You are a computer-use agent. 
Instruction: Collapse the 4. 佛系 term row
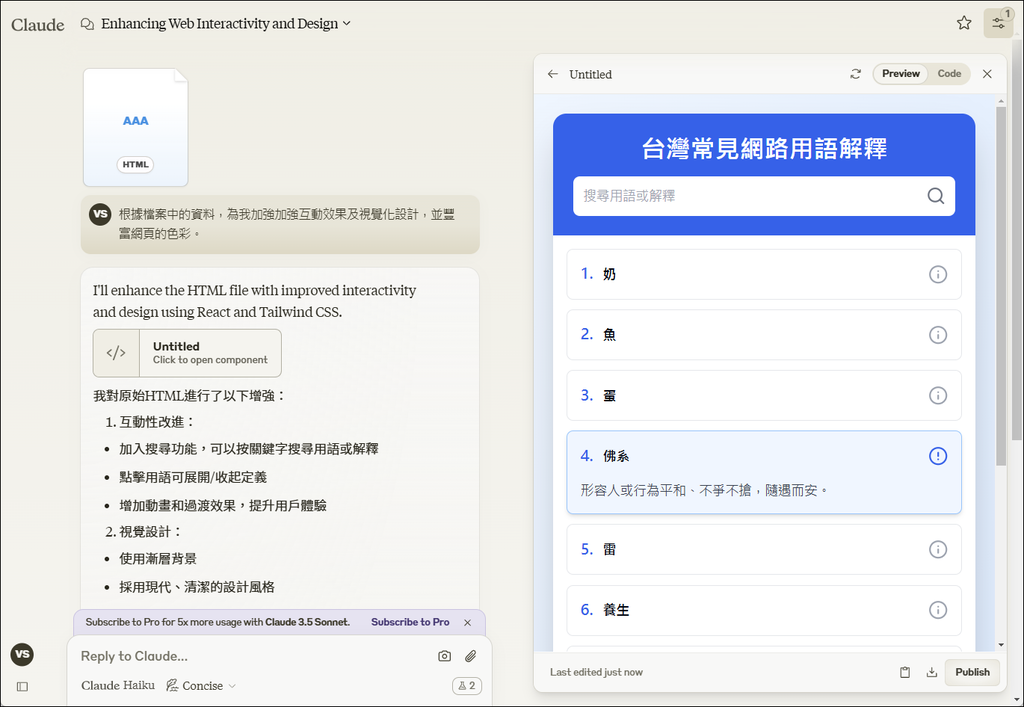pos(763,472)
